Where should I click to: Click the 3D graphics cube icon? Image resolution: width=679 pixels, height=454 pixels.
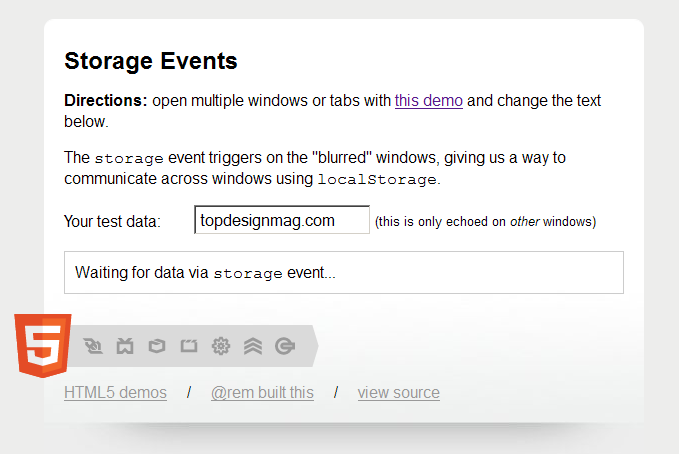tap(157, 346)
